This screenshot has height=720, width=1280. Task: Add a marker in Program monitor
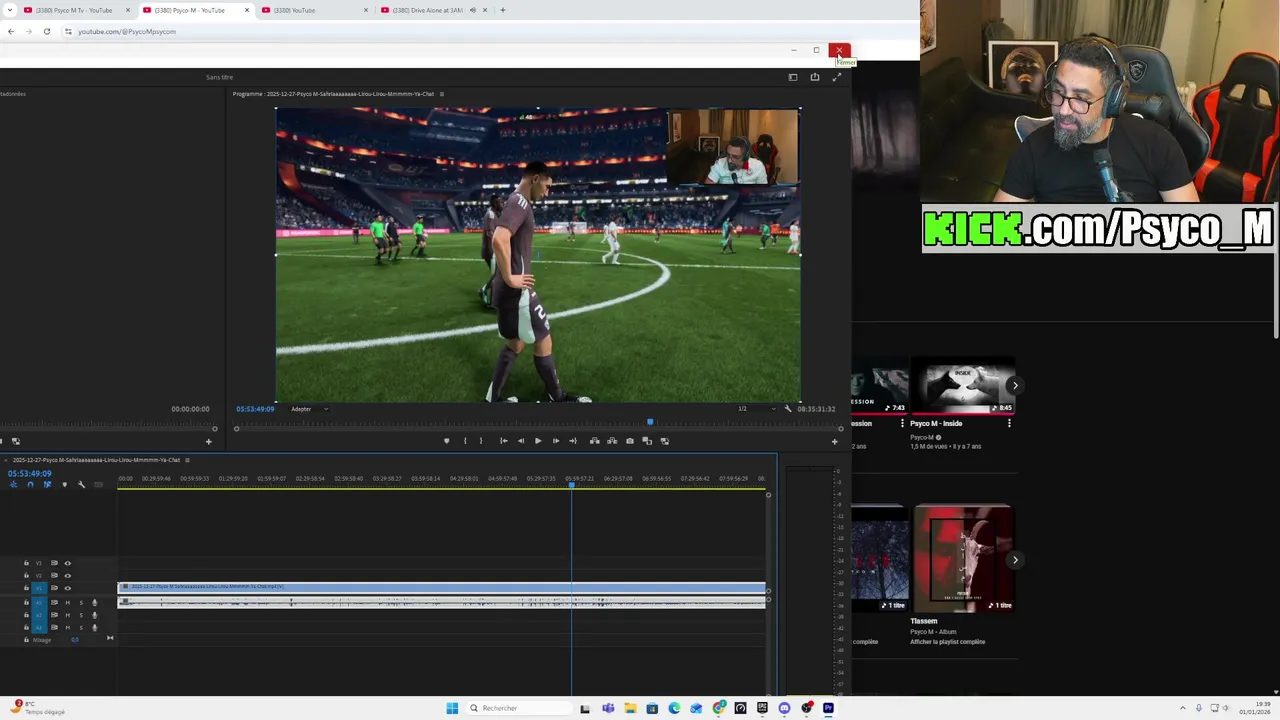point(447,441)
